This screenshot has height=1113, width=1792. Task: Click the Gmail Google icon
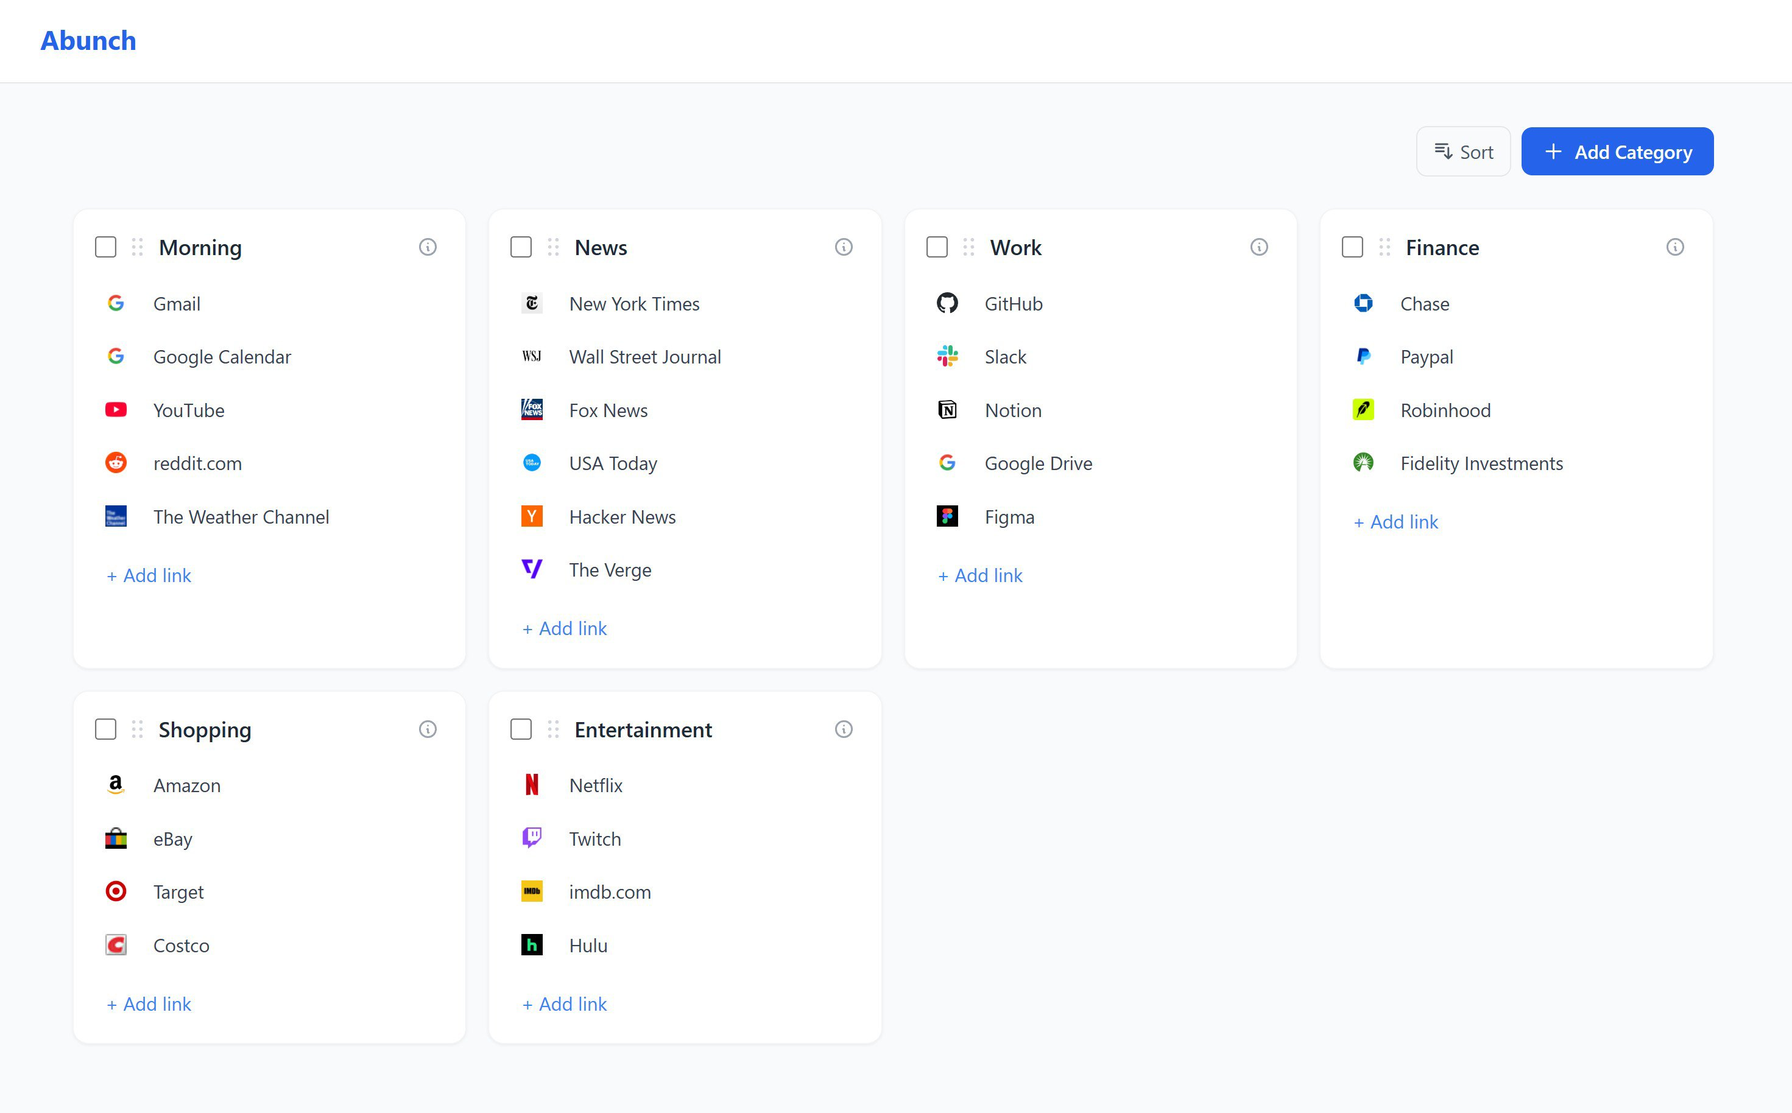[x=116, y=303]
